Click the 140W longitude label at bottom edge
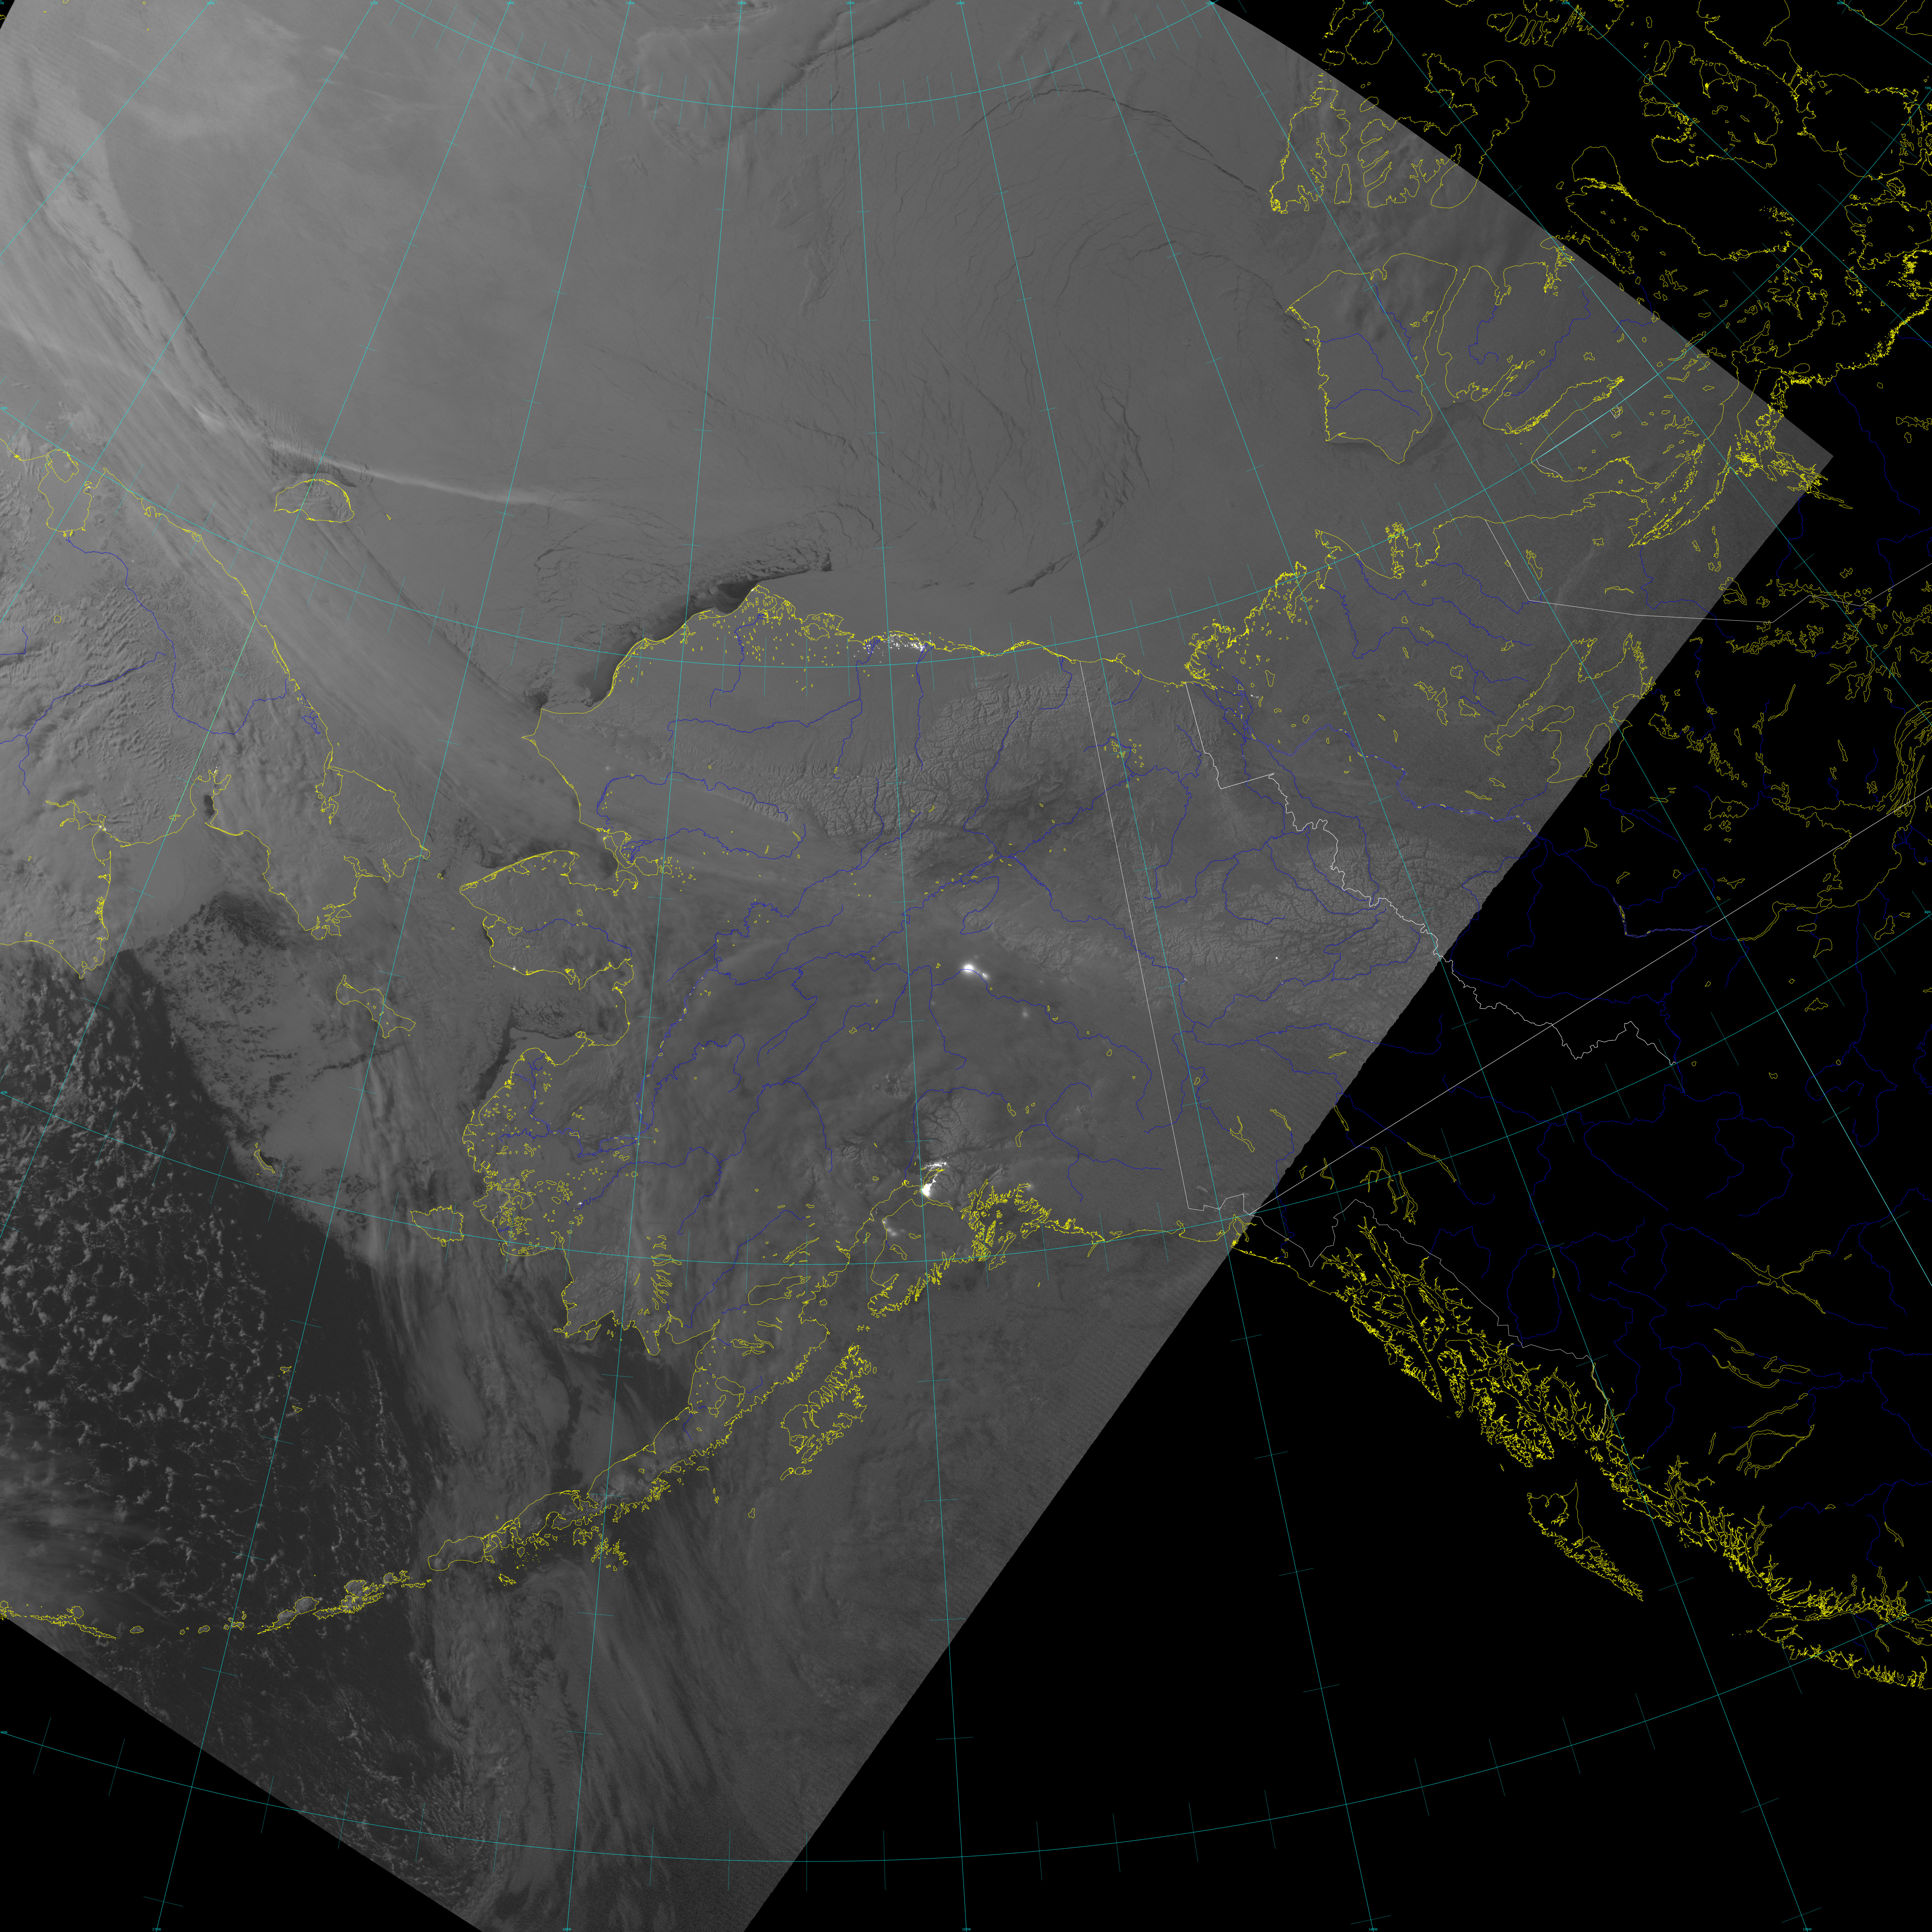 [1373, 1929]
